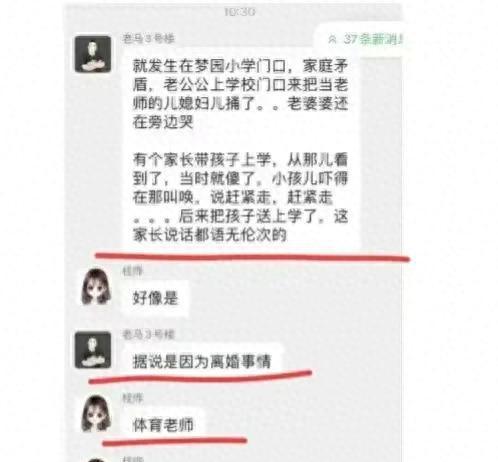This screenshot has height=462, width=498.
Task: Open 老马3号楼's avatar beside 据说是因为离婚事情
Action: click(93, 350)
